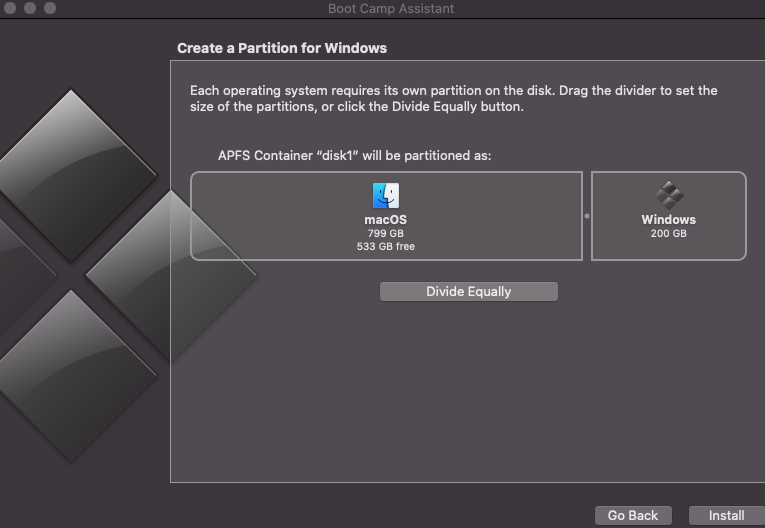Click the Boot Camp Assistant window title

click(x=391, y=8)
